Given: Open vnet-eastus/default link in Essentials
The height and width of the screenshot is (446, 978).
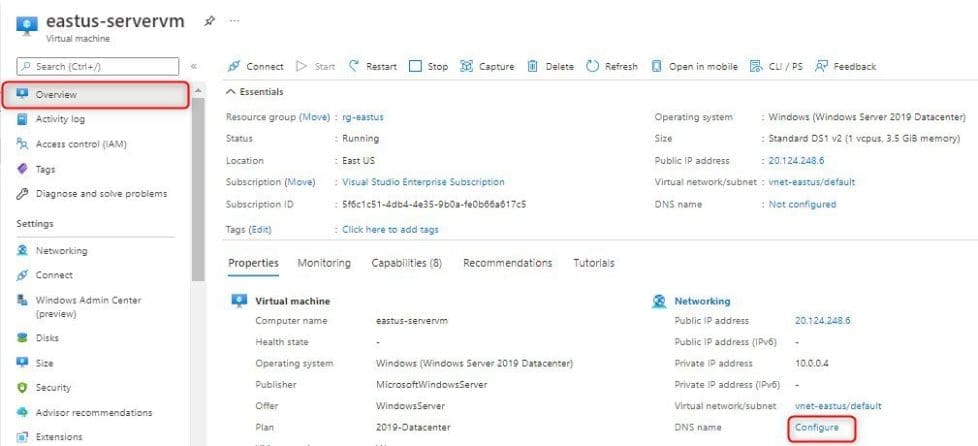Looking at the screenshot, I should 811,182.
